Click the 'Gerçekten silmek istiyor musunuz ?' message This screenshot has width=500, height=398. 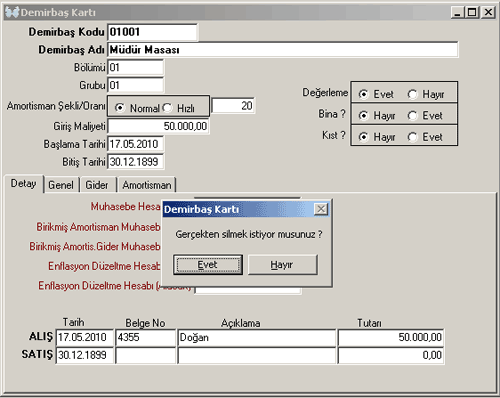tap(249, 234)
